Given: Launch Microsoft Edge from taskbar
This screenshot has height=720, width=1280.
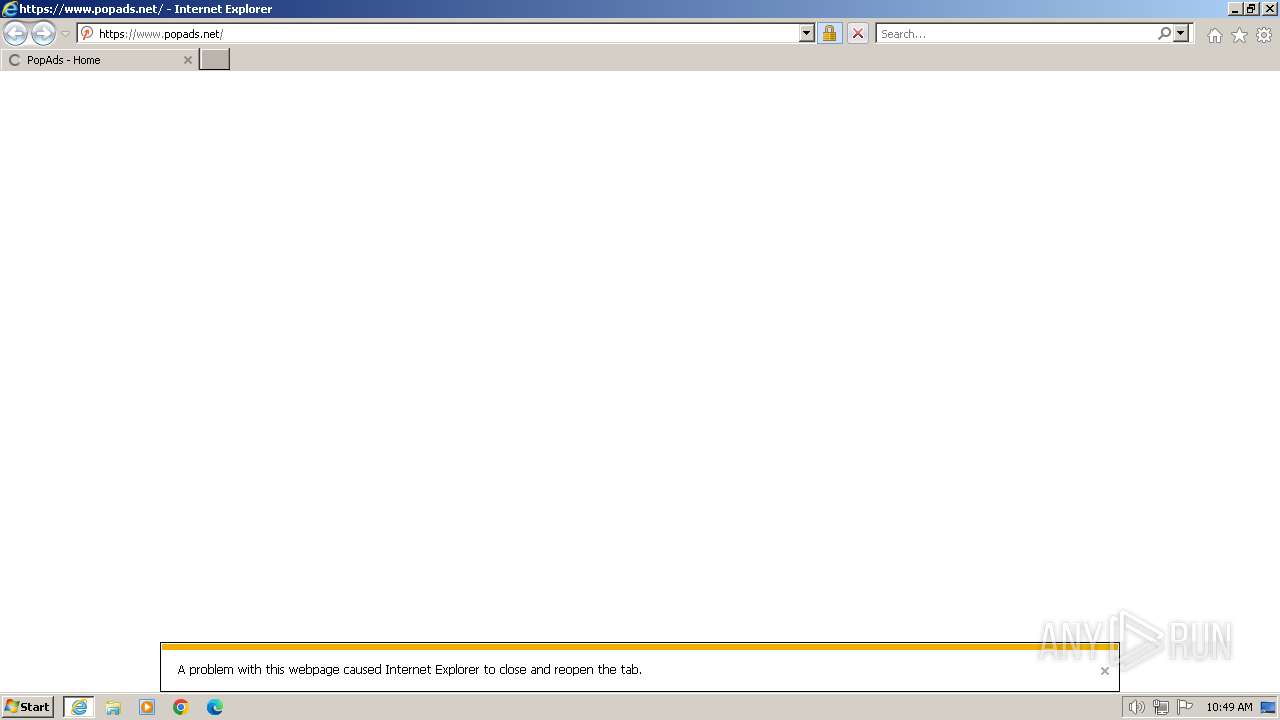Looking at the screenshot, I should click(215, 707).
